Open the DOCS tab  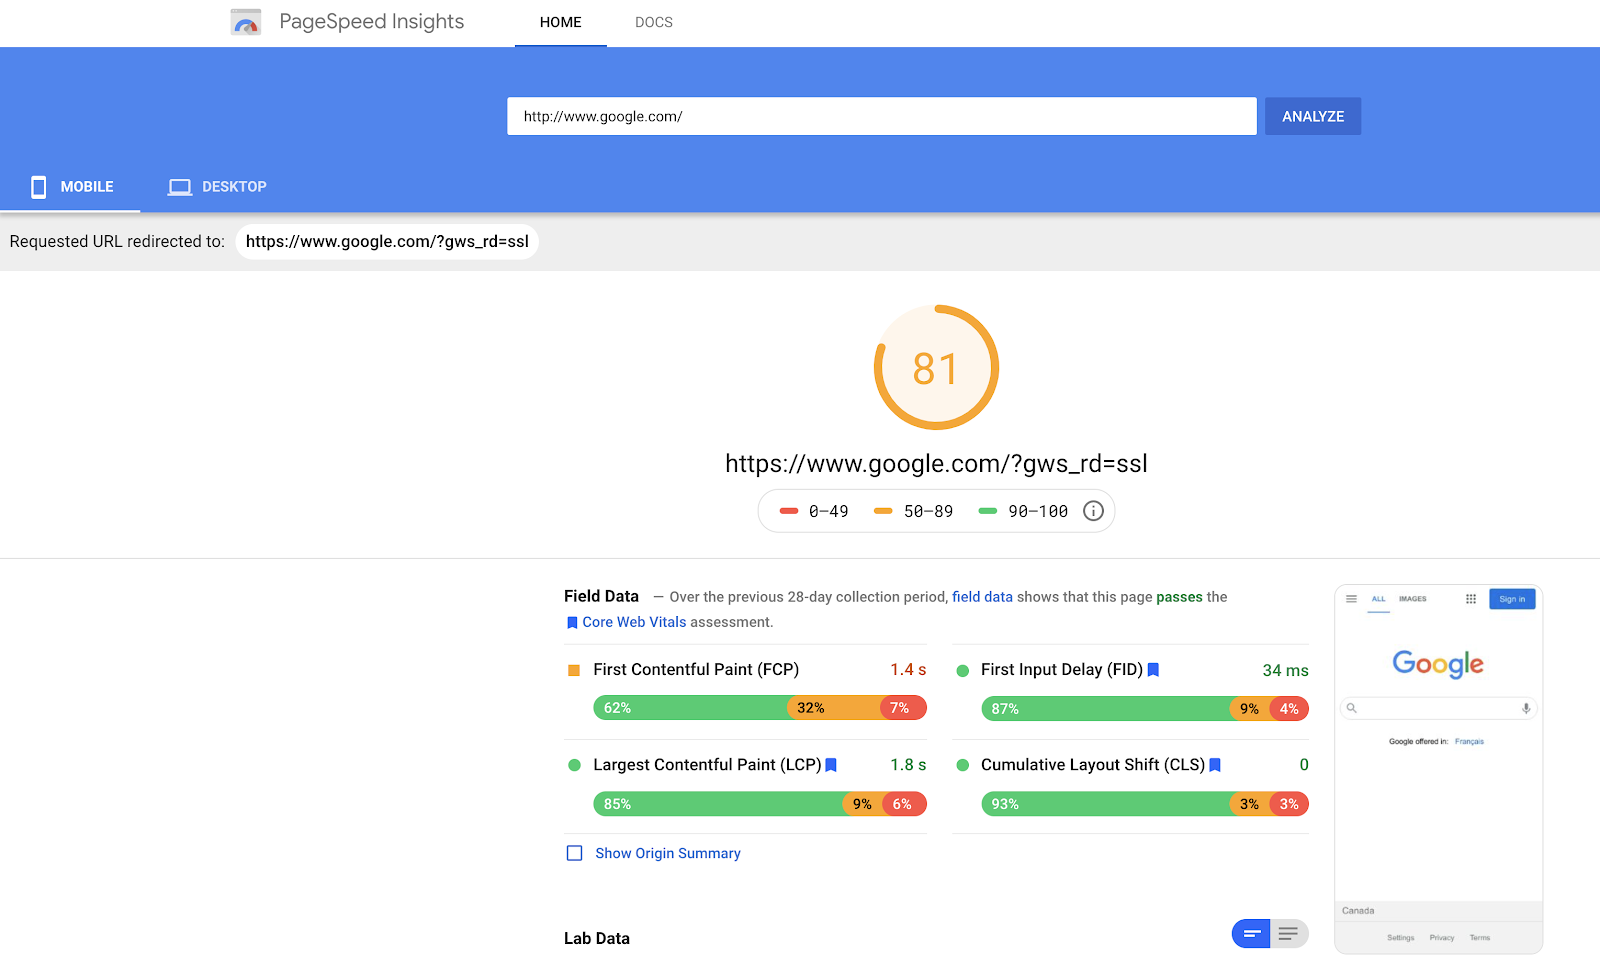pos(654,22)
